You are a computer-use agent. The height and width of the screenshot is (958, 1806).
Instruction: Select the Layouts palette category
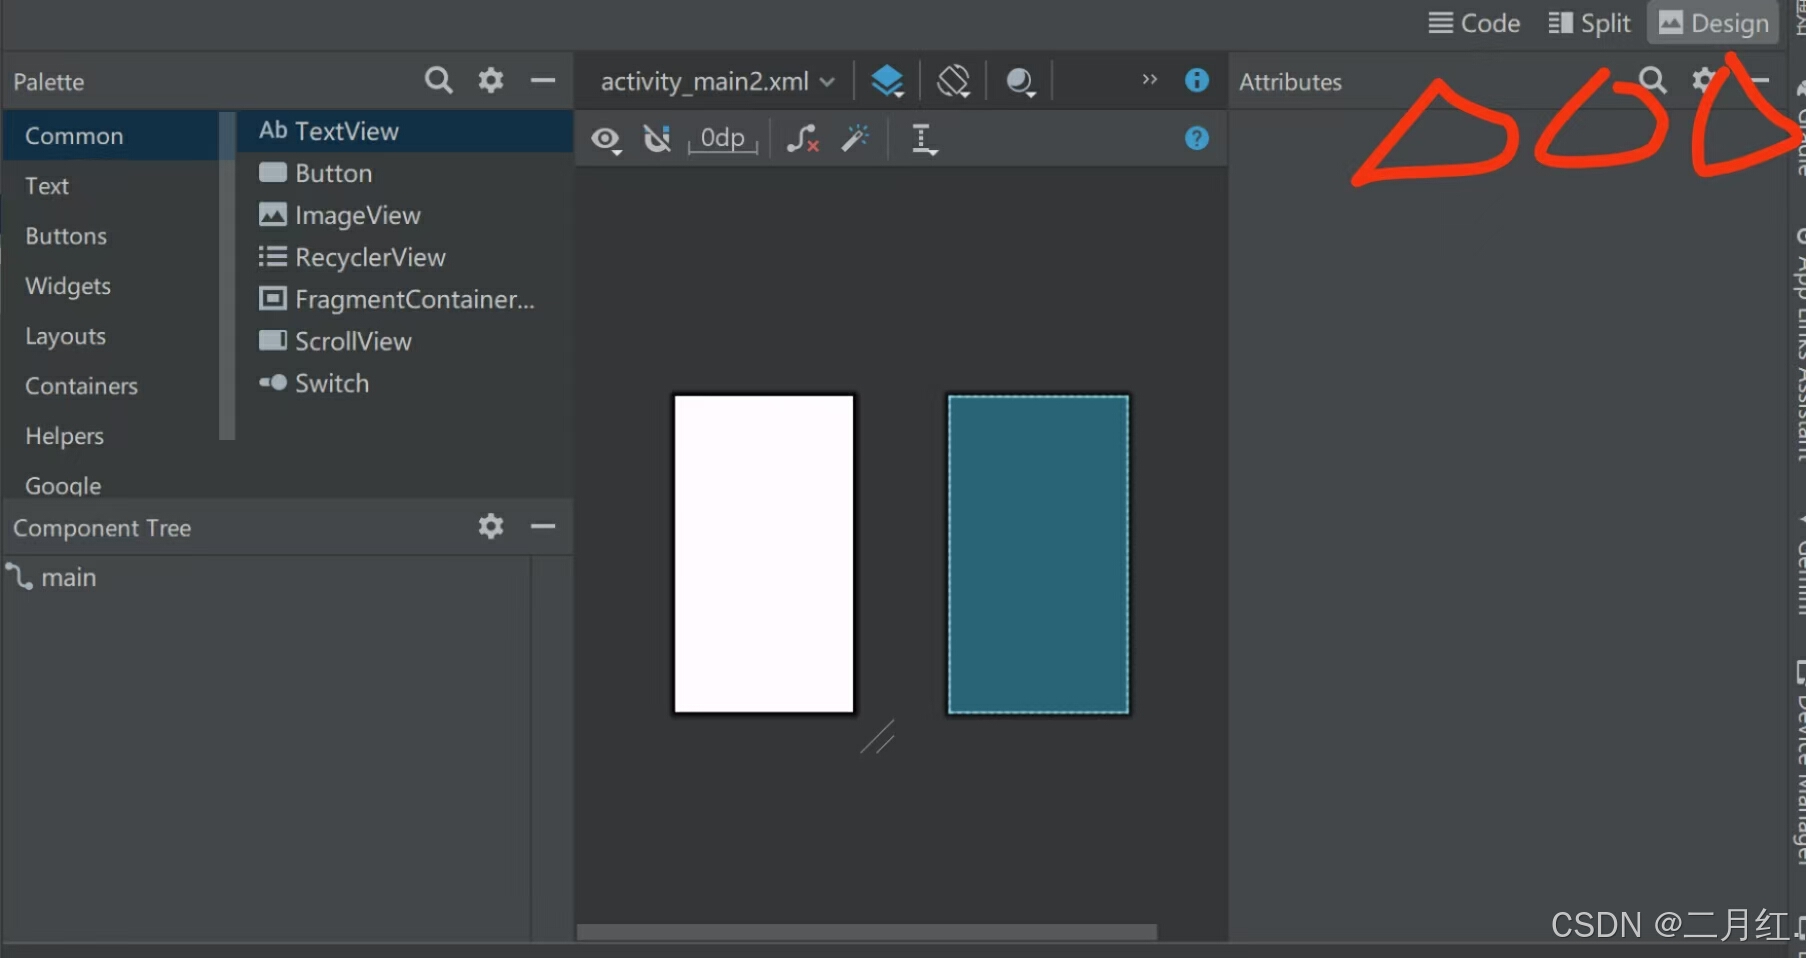point(65,336)
